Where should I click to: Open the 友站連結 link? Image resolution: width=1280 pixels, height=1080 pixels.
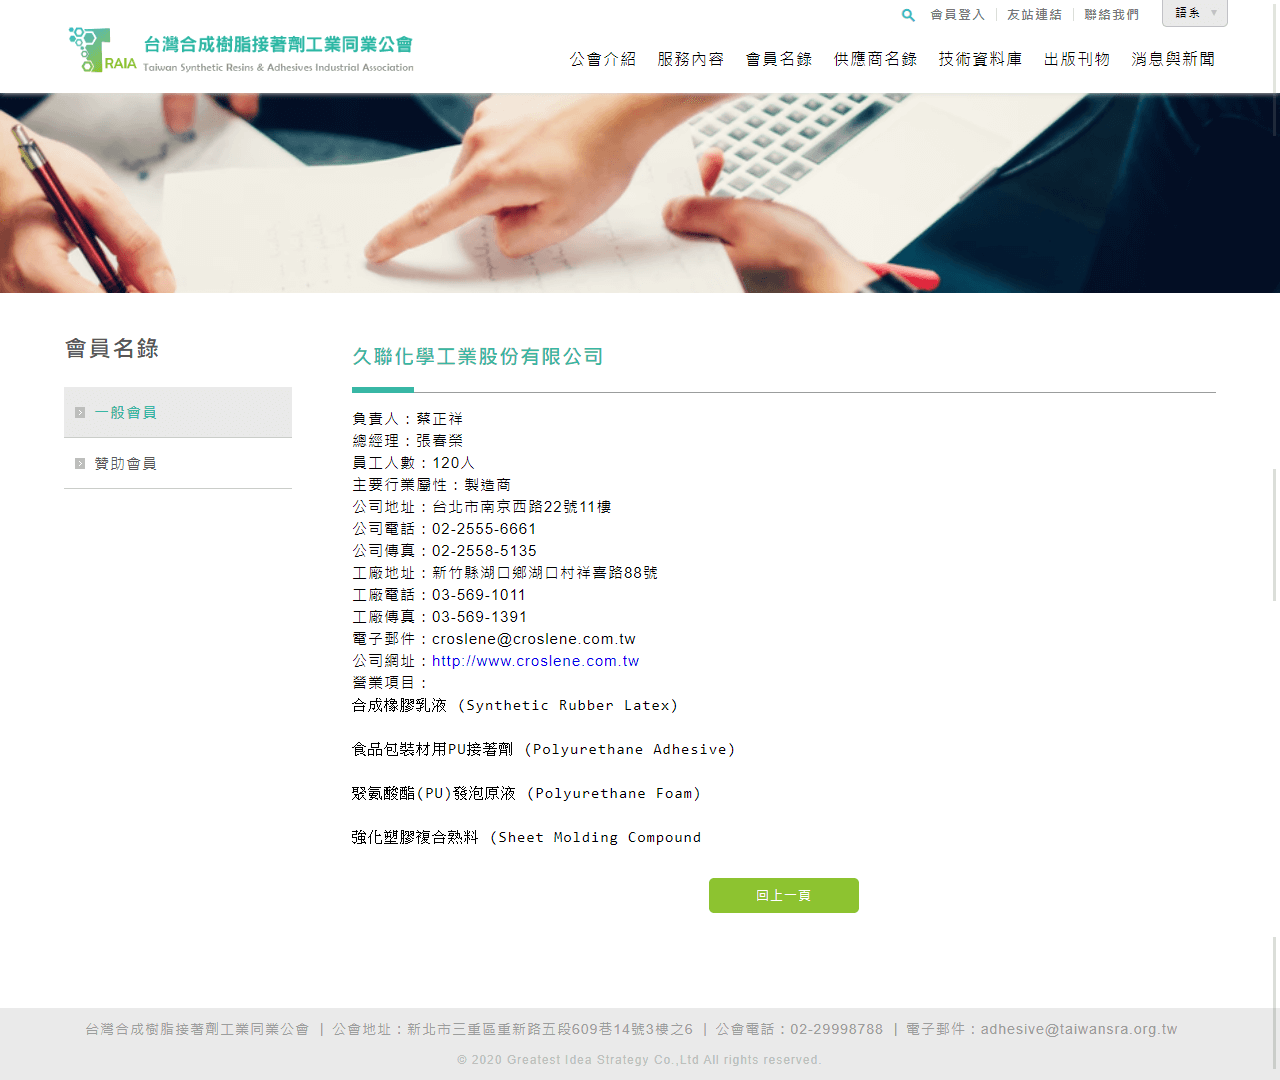pos(1034,15)
